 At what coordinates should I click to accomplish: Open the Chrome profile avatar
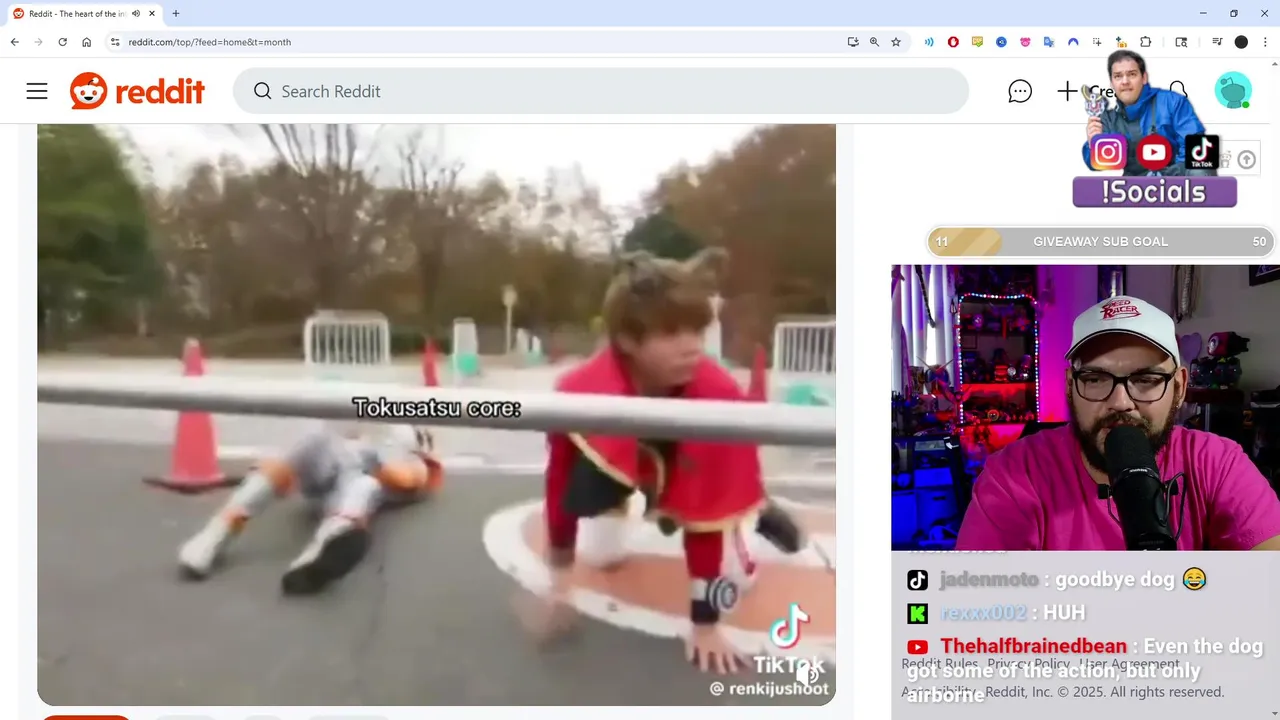(1241, 42)
